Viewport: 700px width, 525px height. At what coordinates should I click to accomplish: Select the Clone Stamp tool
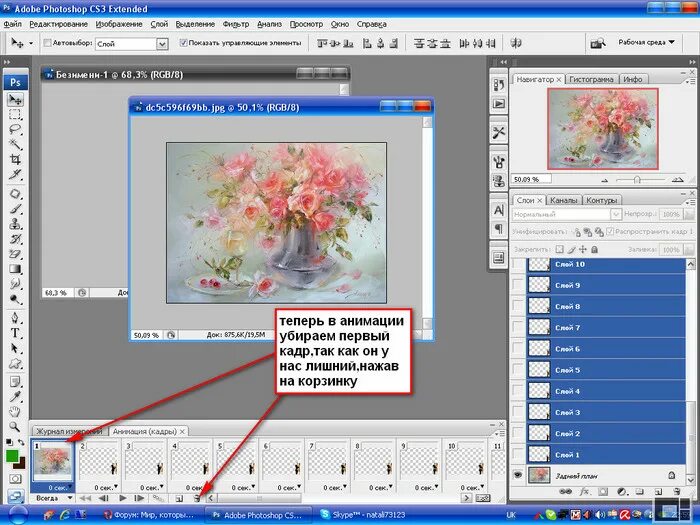point(16,224)
